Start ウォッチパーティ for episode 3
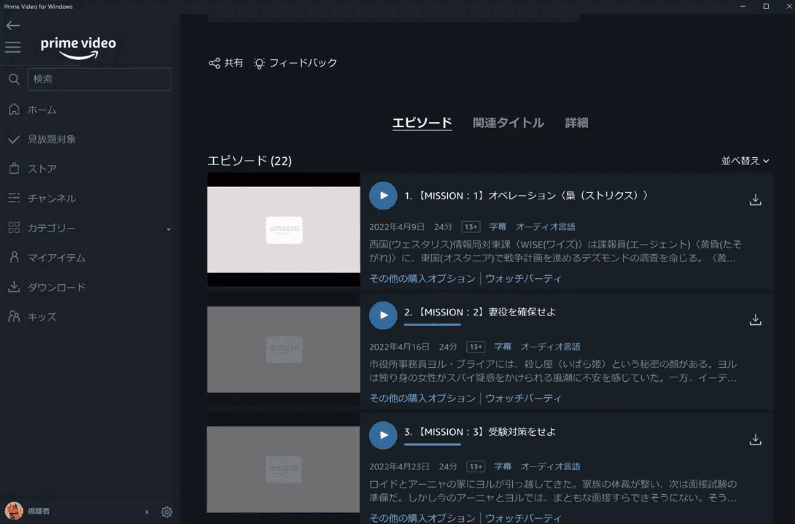The height and width of the screenshot is (524, 795). 523,518
